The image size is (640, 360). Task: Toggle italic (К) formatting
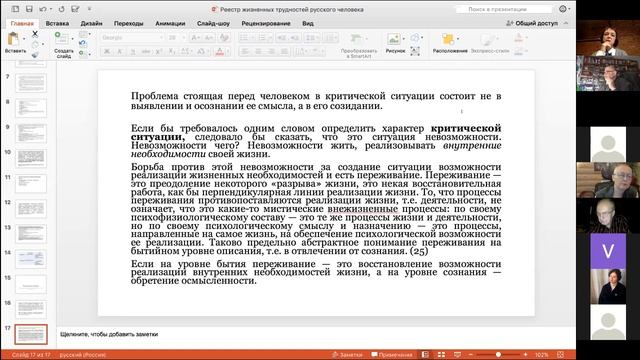[x=120, y=51]
